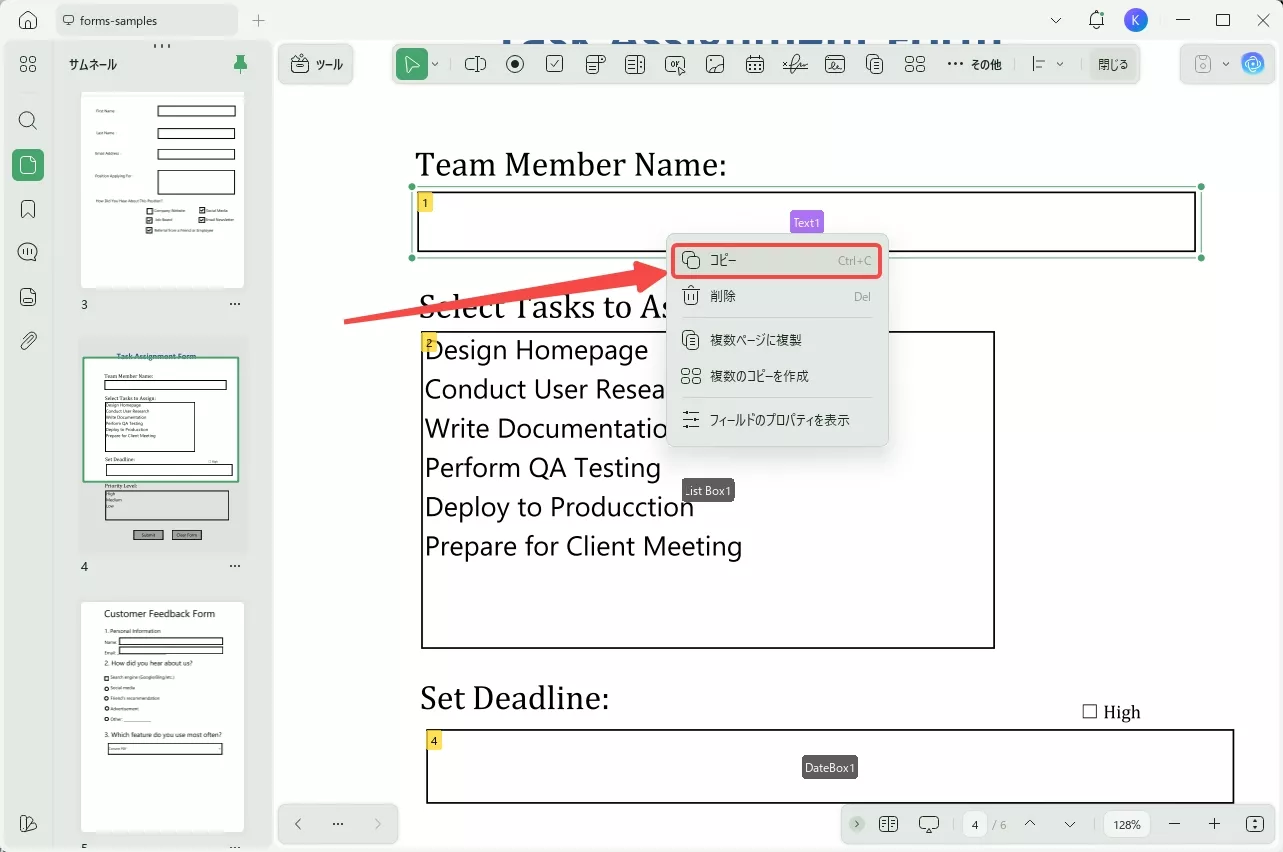1283x852 pixels.
Task: Open the form fields panel icon in sidebar
Action: 28,296
